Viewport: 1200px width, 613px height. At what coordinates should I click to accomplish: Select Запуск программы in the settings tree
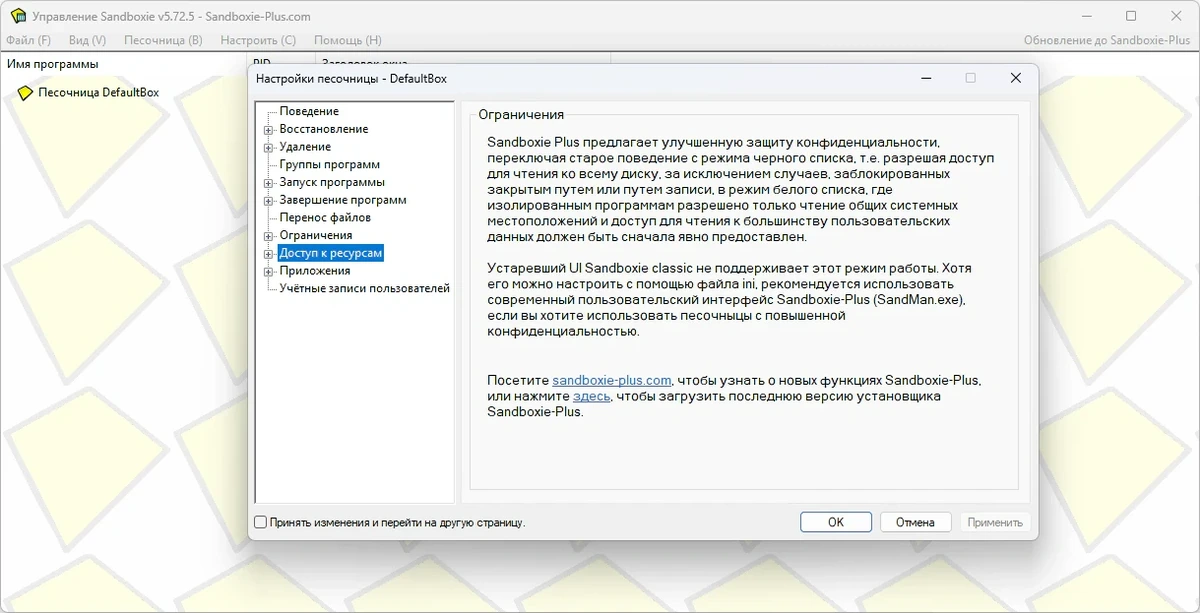coord(332,183)
